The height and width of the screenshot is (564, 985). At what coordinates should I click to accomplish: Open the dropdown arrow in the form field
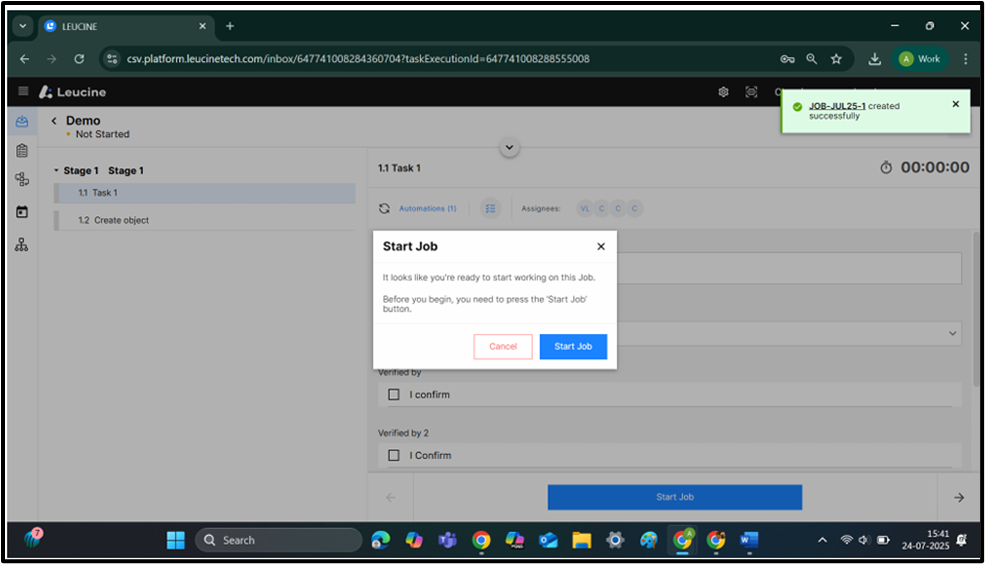[x=952, y=334]
